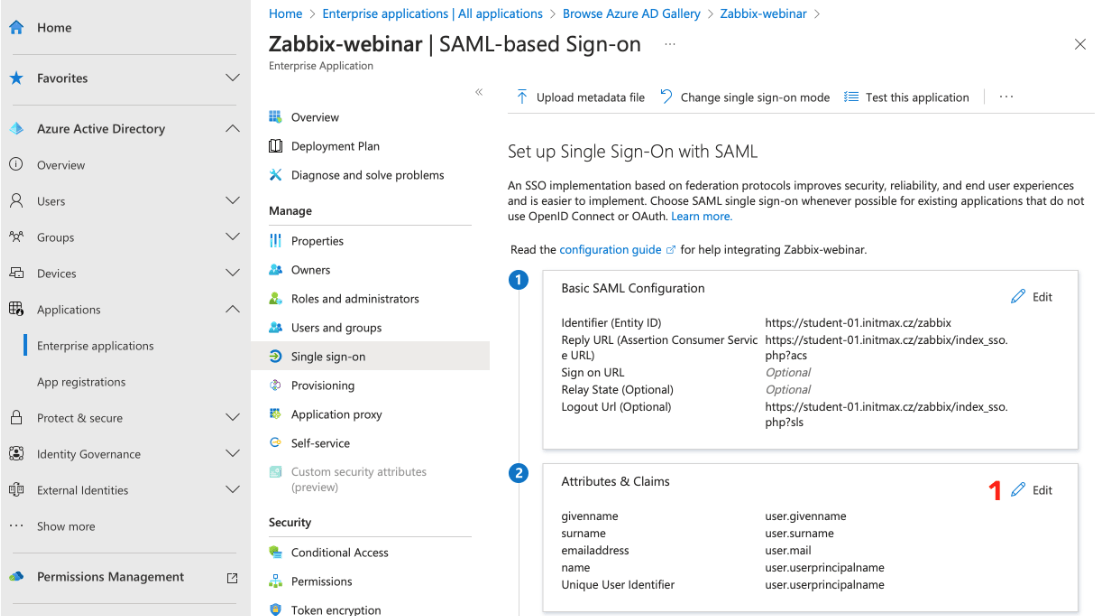Expand the Identity Governance section
This screenshot has height=616, width=1108.
point(232,454)
